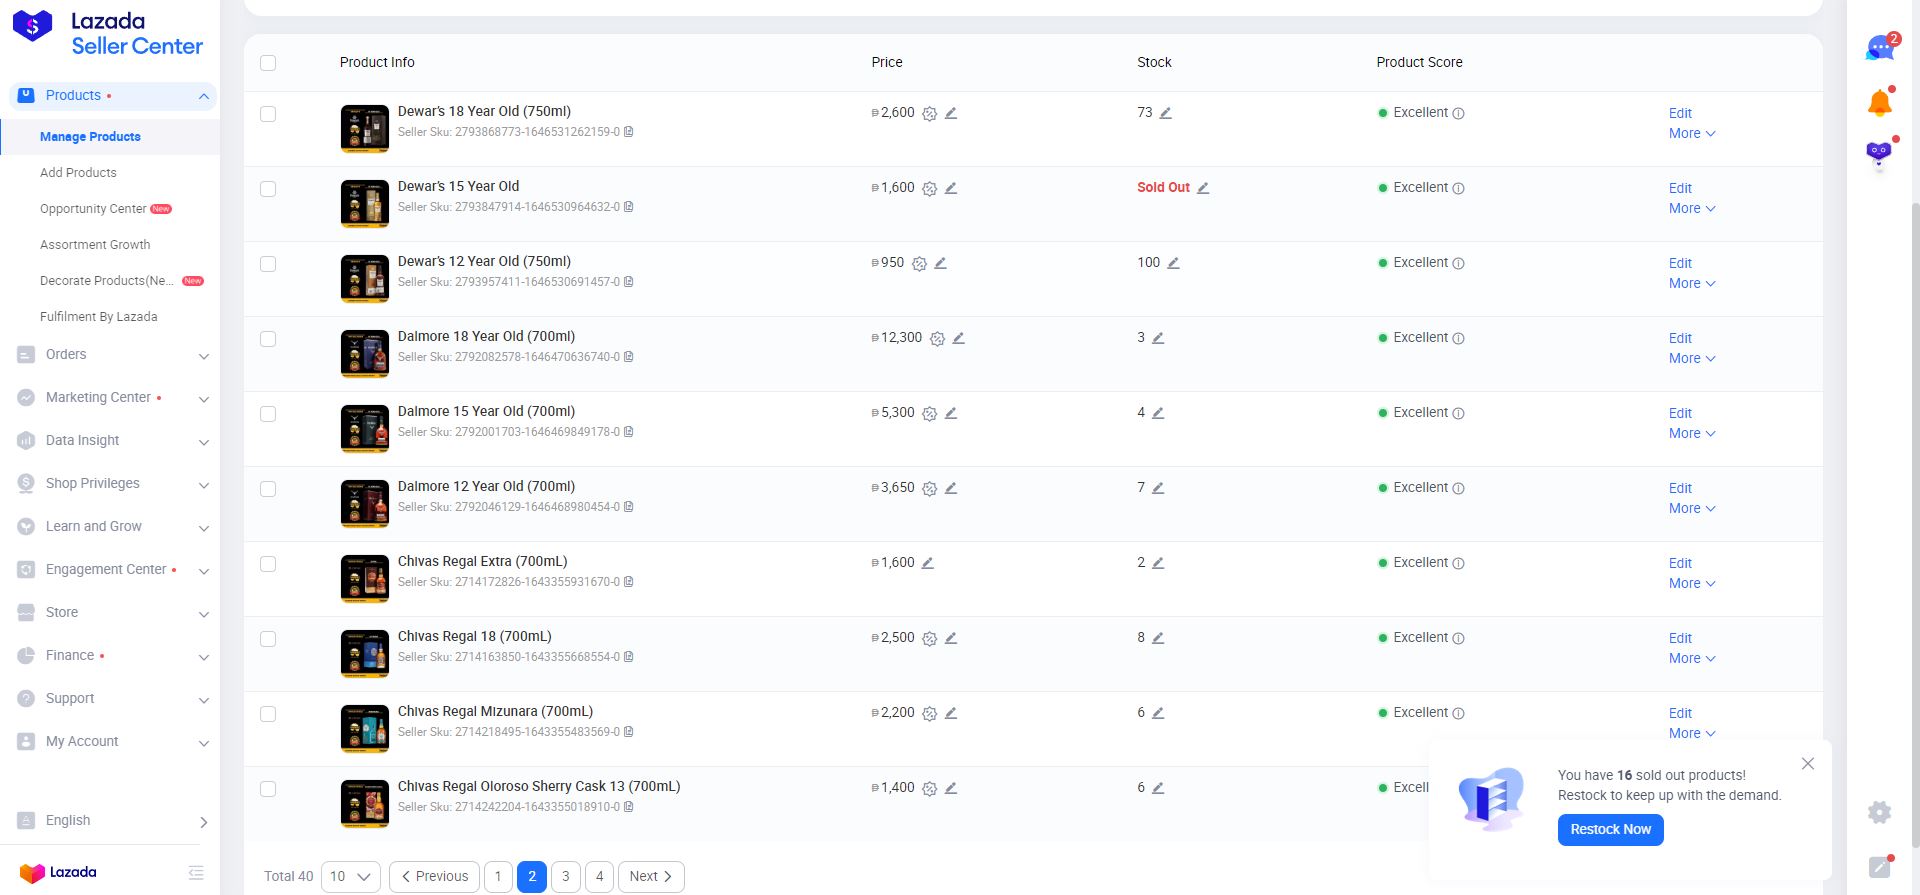Click the Restock Now button
Screen dimensions: 1920x895
click(1610, 829)
